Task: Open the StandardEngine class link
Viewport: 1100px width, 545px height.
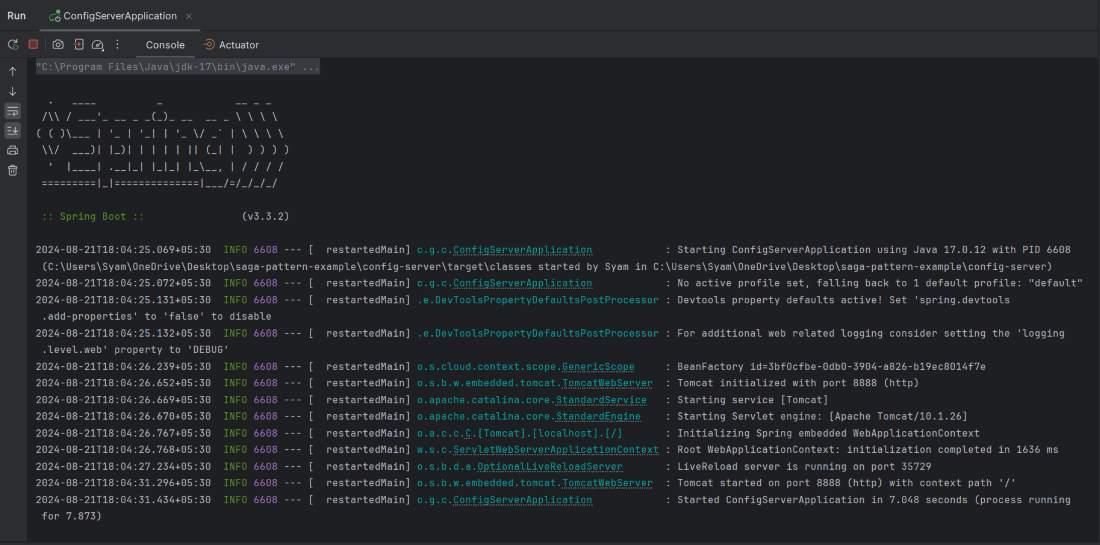Action: point(598,417)
